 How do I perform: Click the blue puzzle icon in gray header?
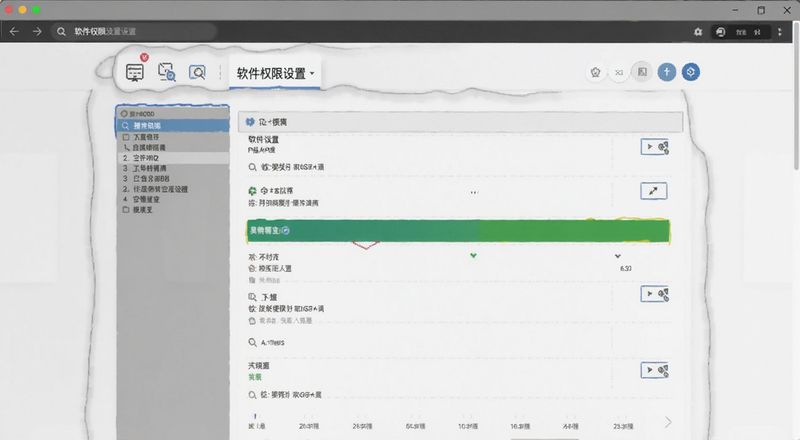(x=250, y=122)
